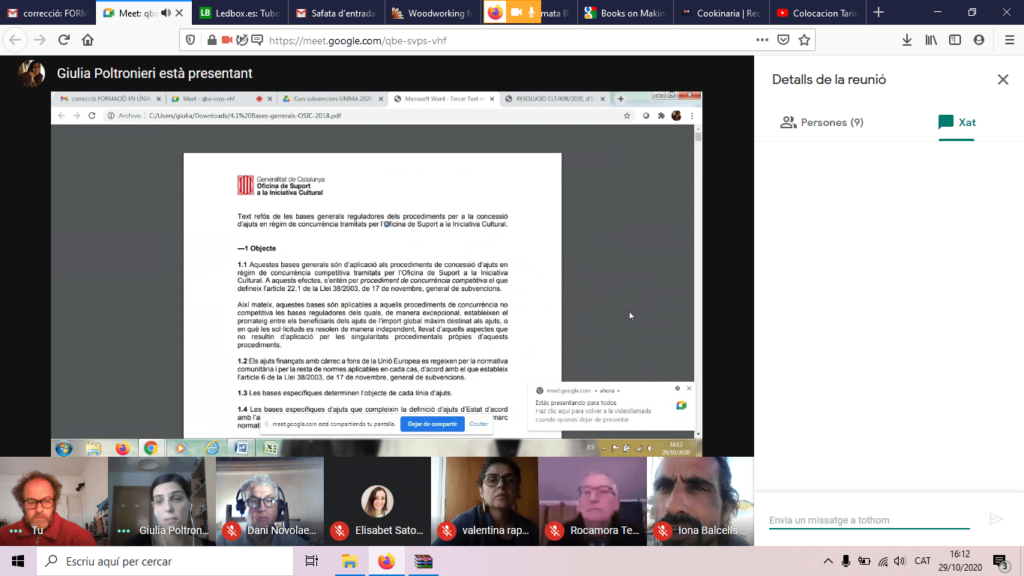Viewport: 1024px width, 576px height.
Task: Open network settings from the tray
Action: pos(882,561)
